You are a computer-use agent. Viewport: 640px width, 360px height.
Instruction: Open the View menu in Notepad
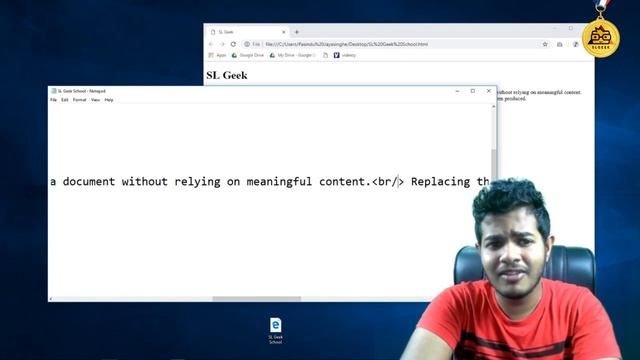tap(96, 100)
